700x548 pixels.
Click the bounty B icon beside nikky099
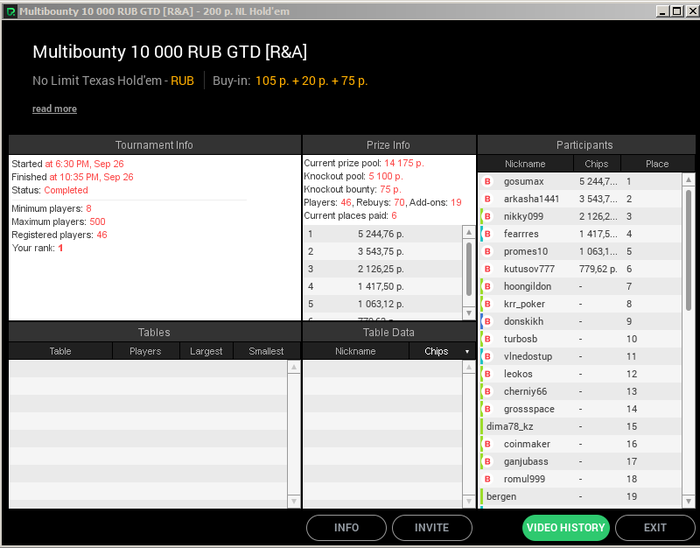488,216
